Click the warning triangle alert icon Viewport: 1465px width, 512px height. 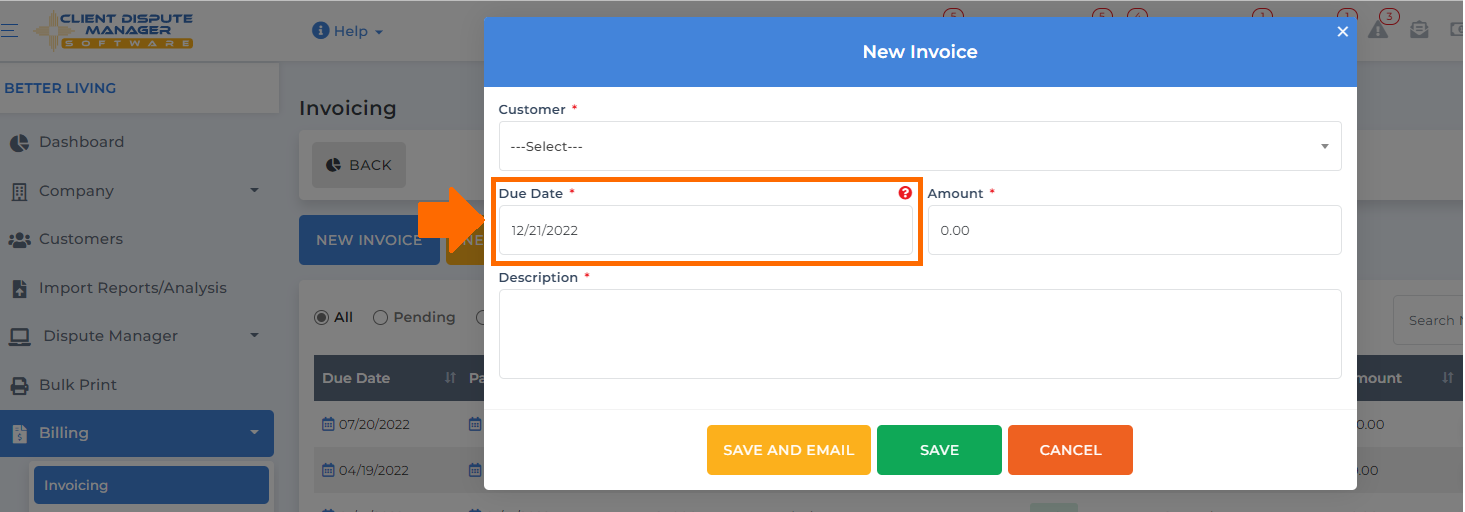click(x=1378, y=30)
